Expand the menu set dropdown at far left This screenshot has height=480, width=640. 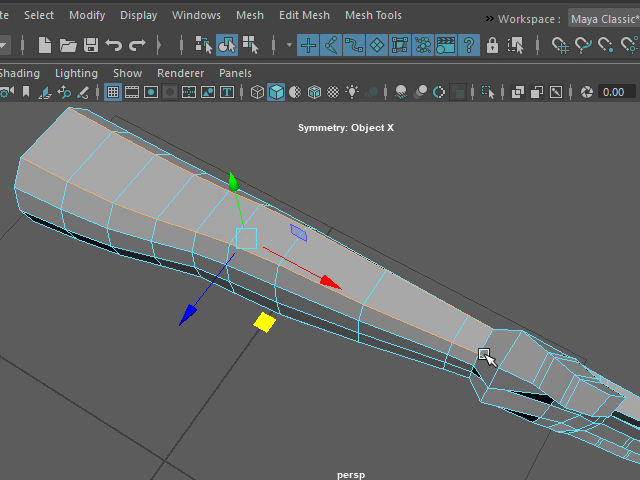(x=4, y=45)
